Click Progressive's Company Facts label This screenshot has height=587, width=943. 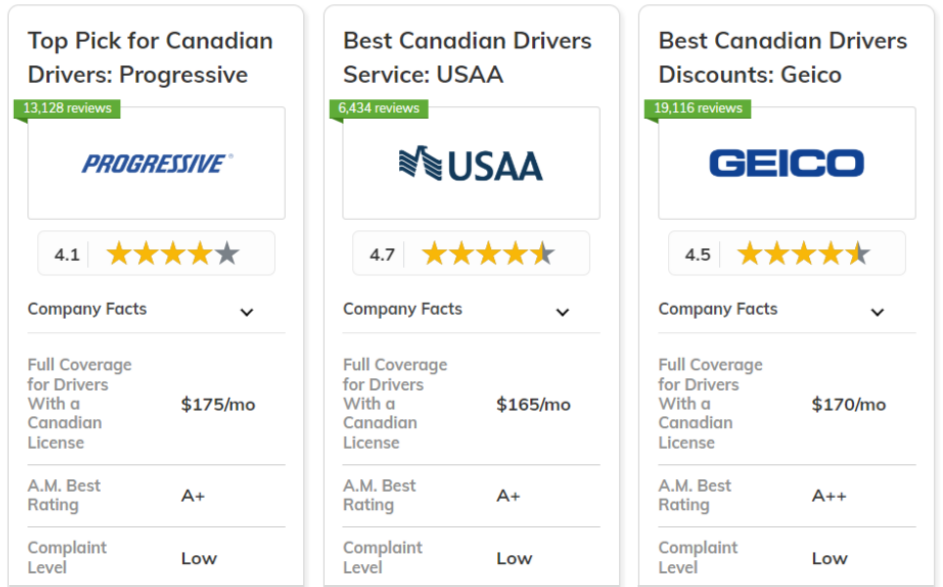pos(87,309)
